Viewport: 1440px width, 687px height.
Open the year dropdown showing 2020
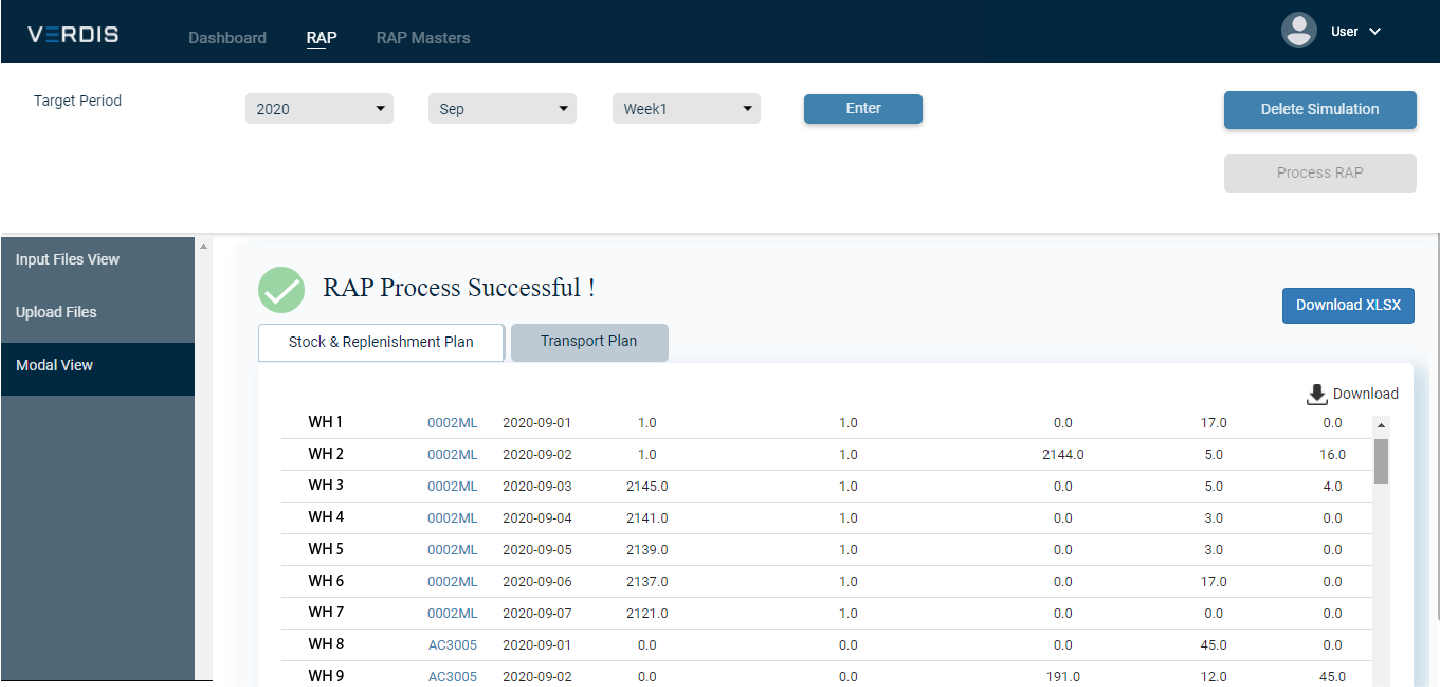pos(319,109)
